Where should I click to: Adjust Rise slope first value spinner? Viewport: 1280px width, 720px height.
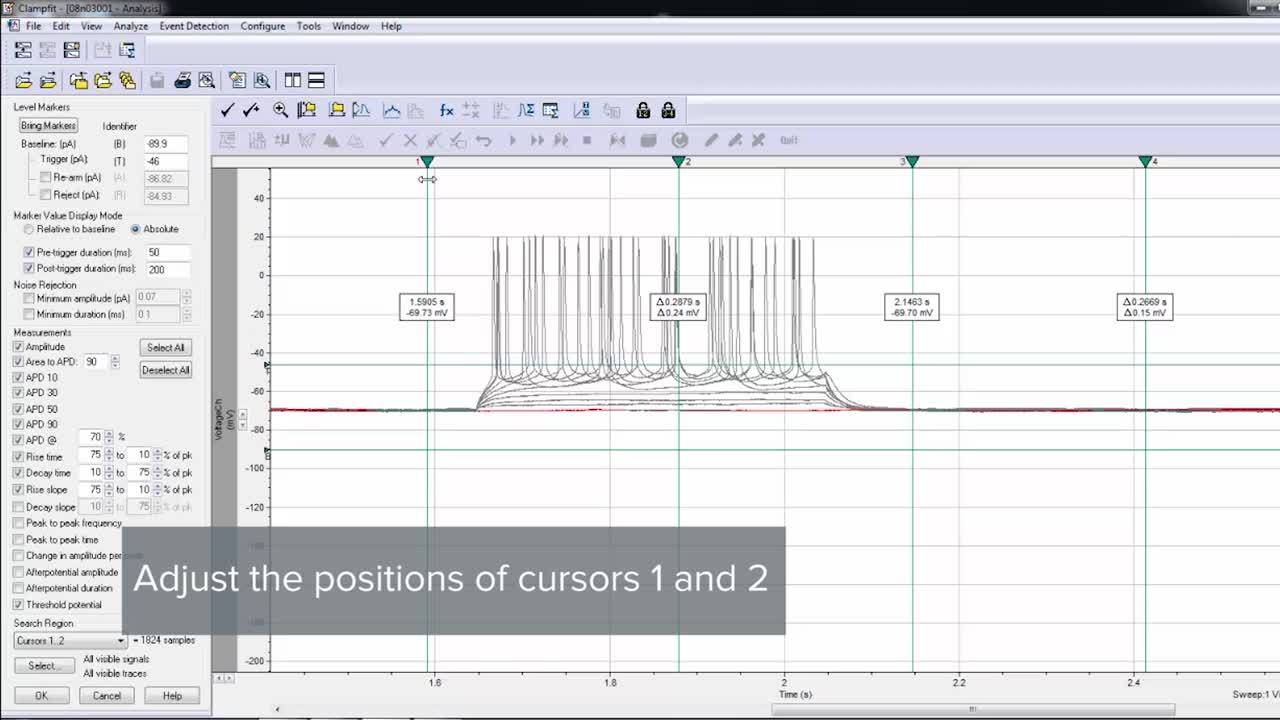coord(109,489)
